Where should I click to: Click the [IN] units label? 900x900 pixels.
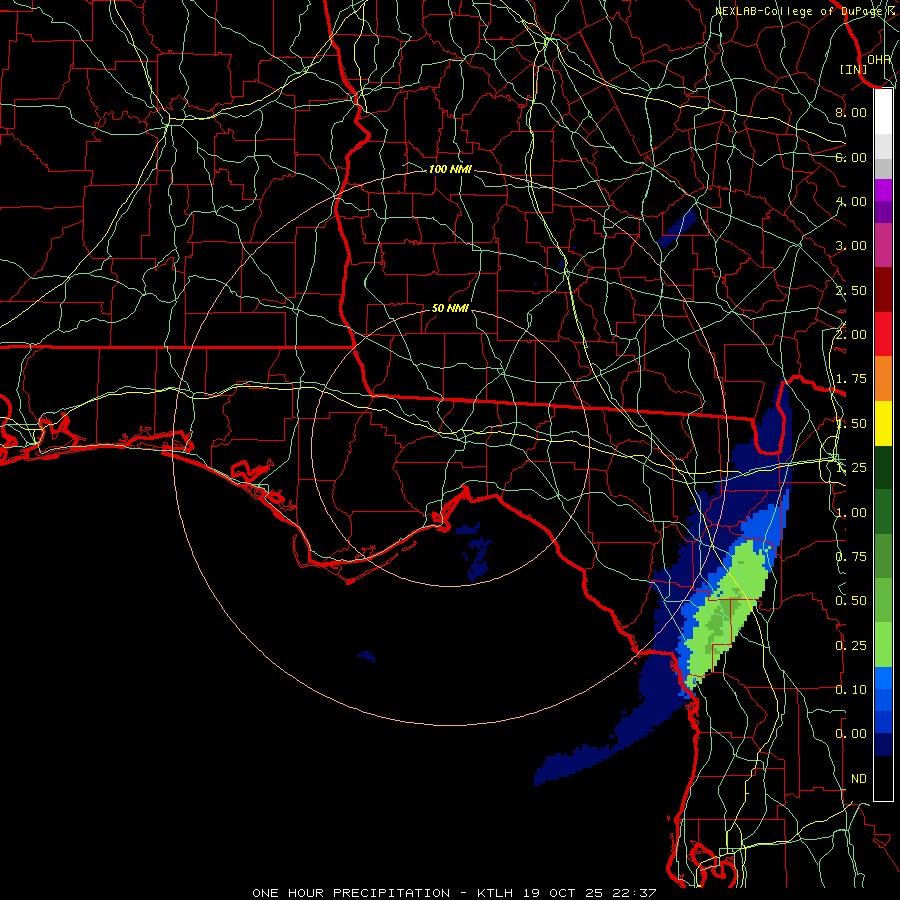(x=854, y=69)
